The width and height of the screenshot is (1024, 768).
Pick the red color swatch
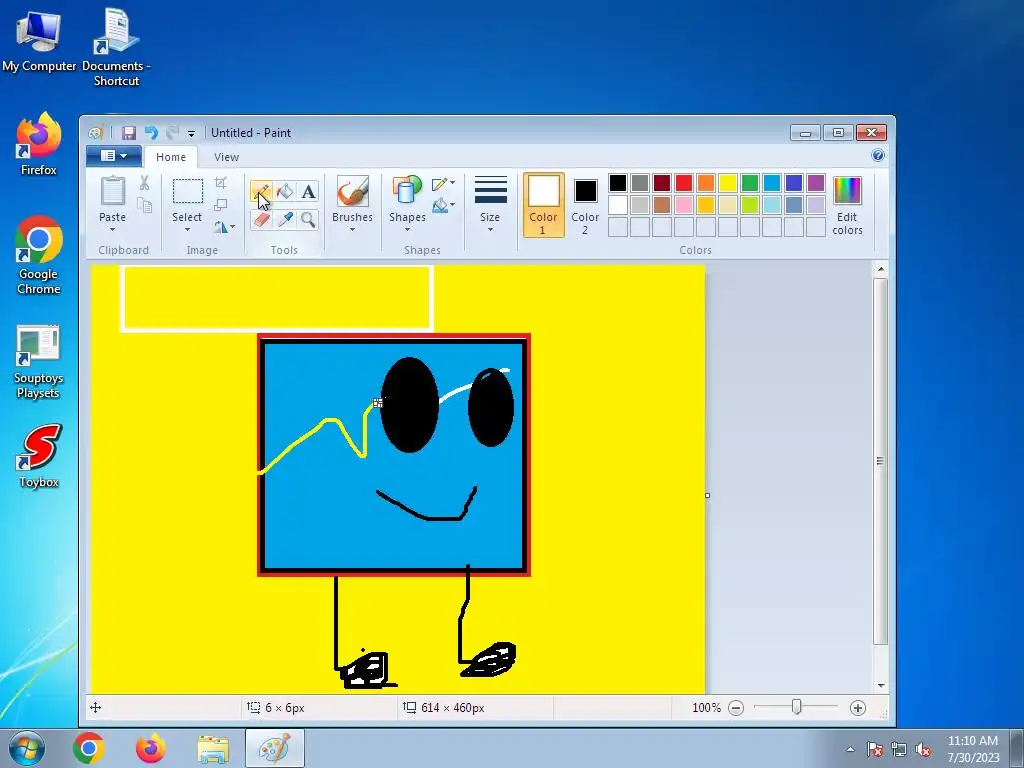[684, 183]
